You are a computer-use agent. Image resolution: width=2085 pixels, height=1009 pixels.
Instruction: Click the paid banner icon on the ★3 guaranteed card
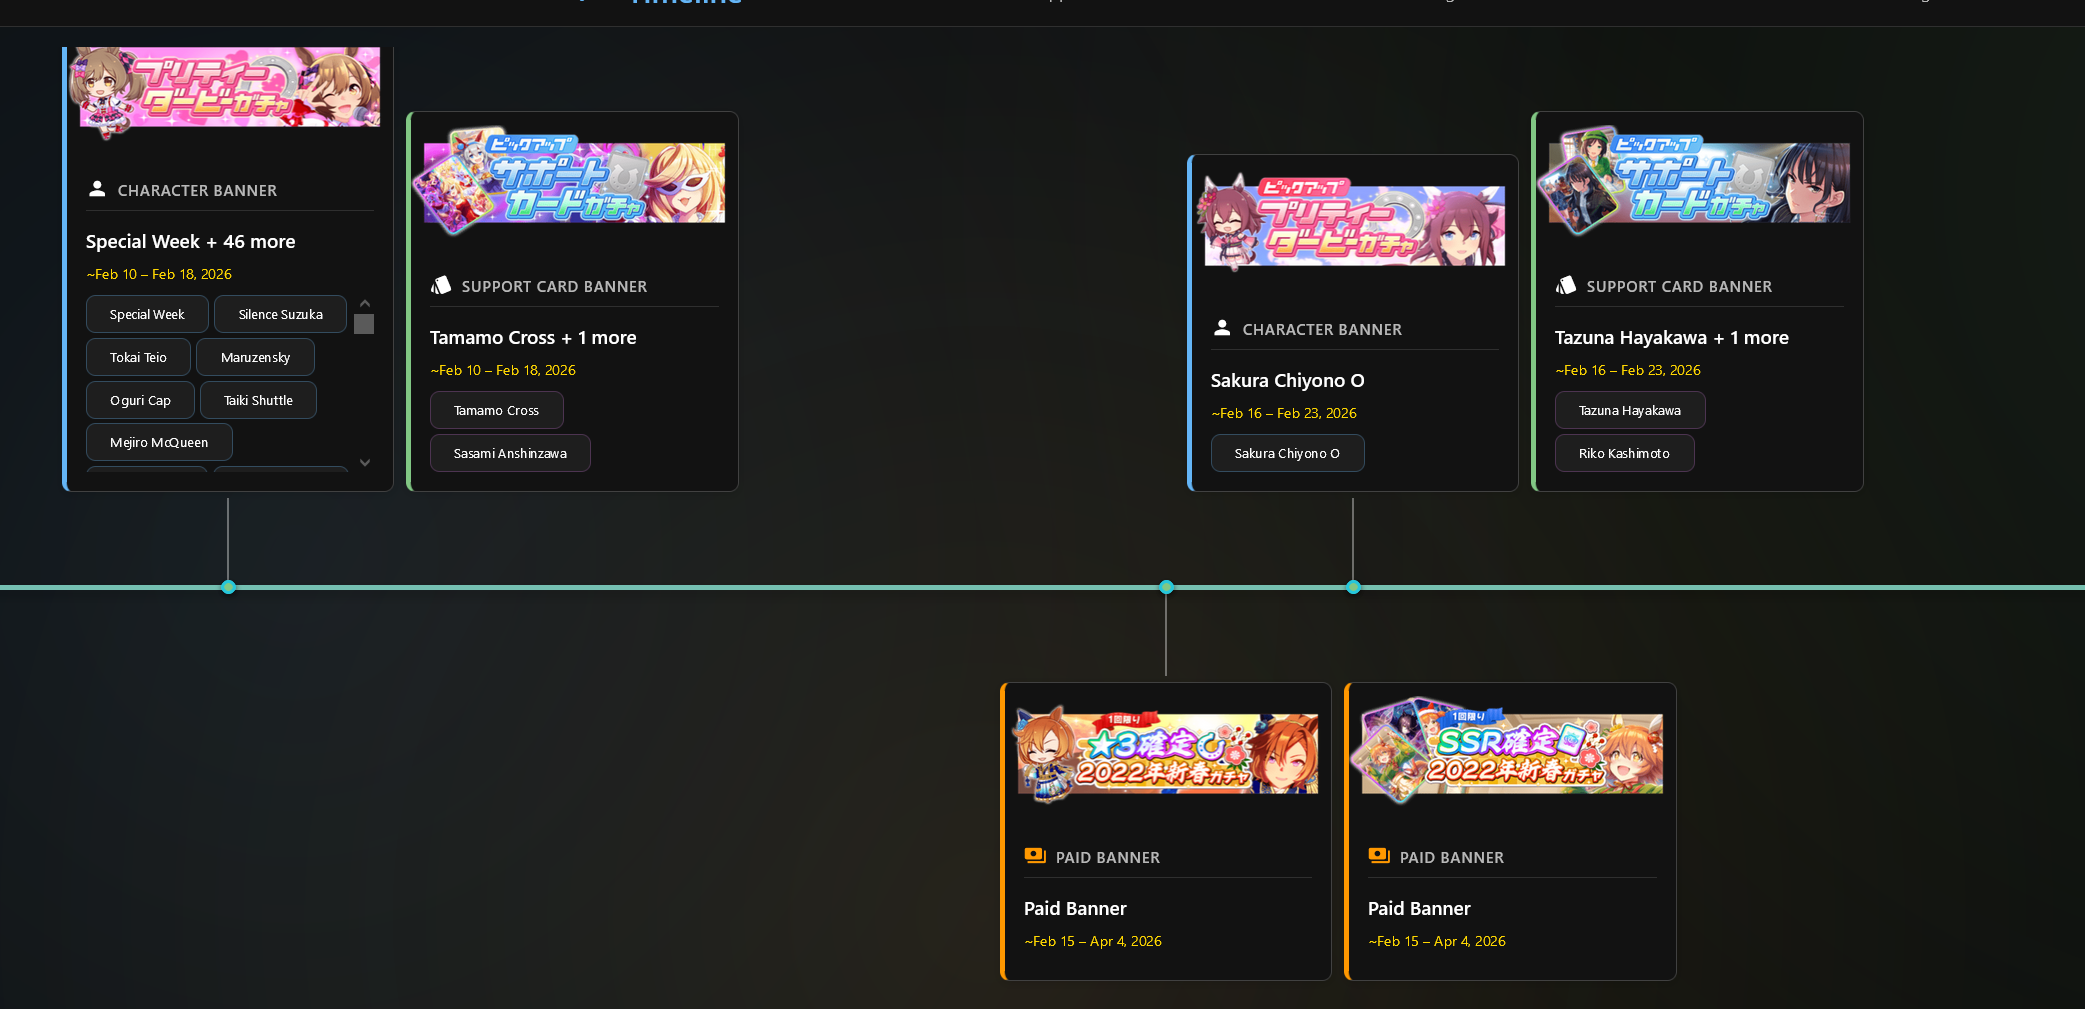click(1035, 856)
